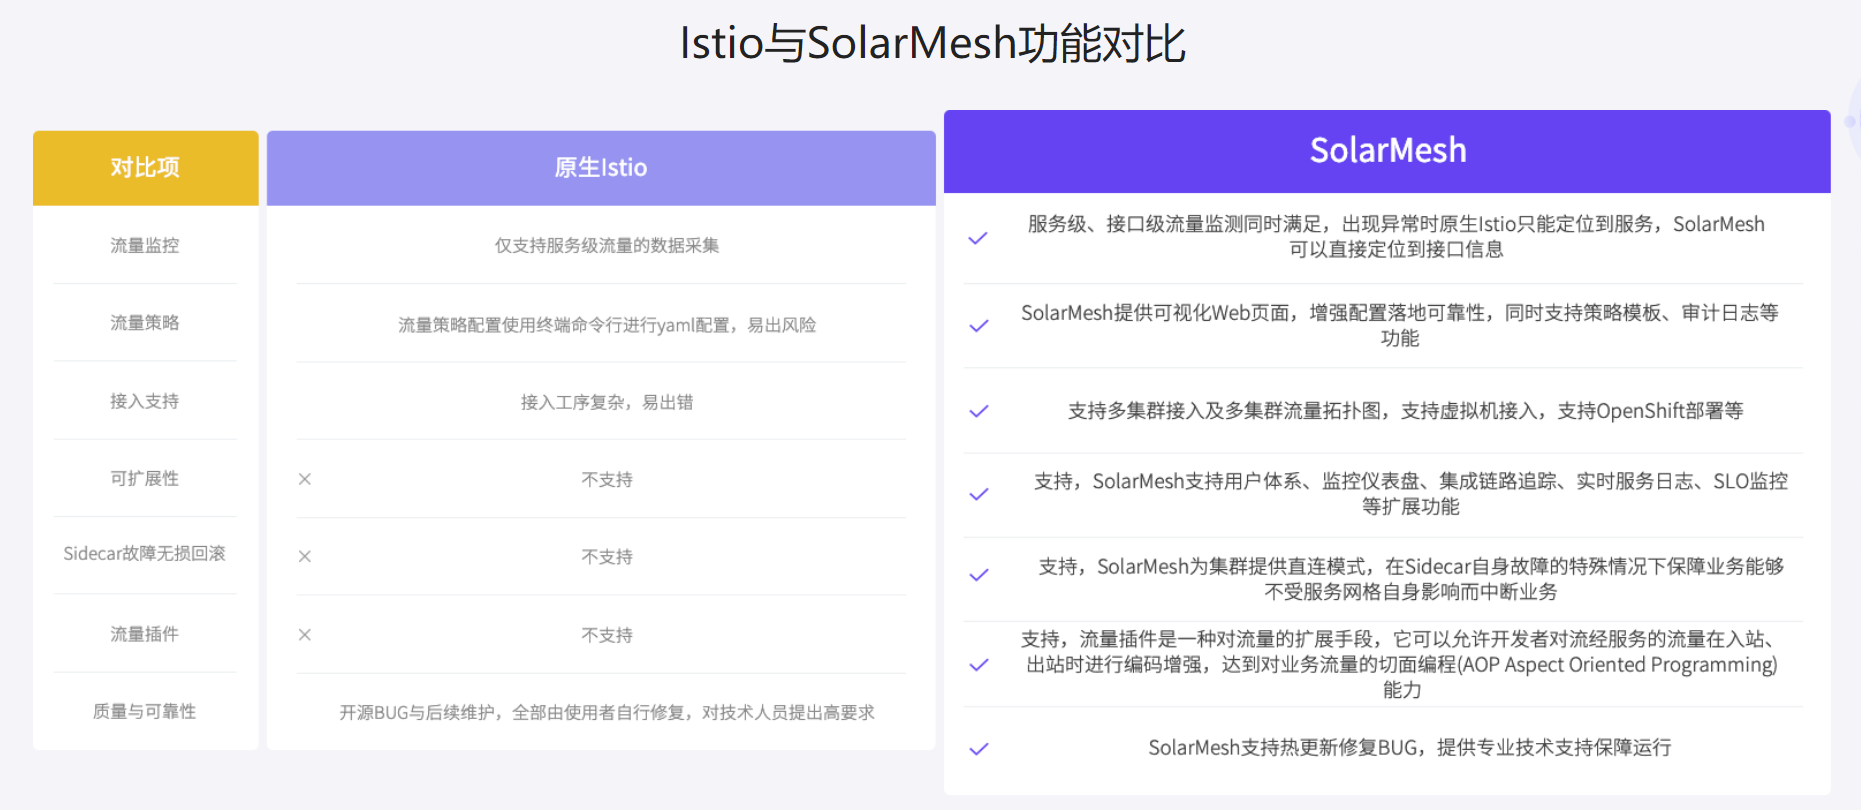Click the Istio与SolarMesh功能对比 page title

point(932,44)
